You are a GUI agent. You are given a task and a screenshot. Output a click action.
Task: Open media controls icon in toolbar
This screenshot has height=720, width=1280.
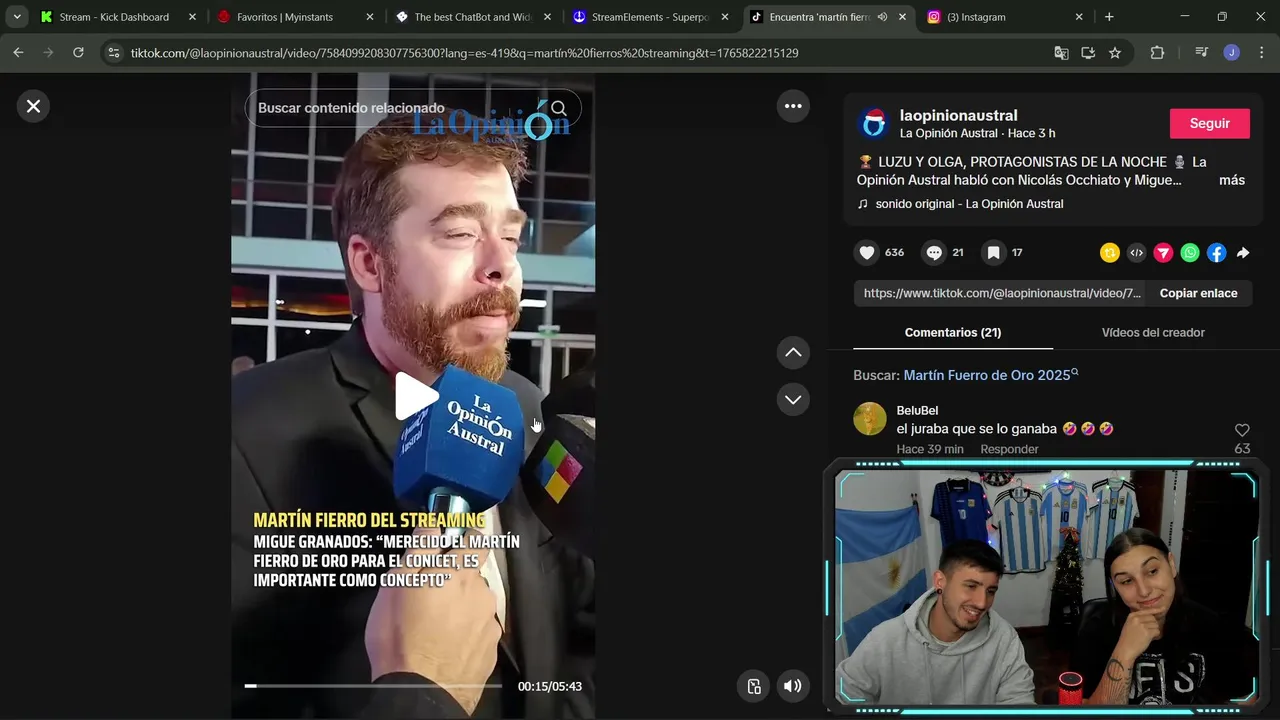1201,53
